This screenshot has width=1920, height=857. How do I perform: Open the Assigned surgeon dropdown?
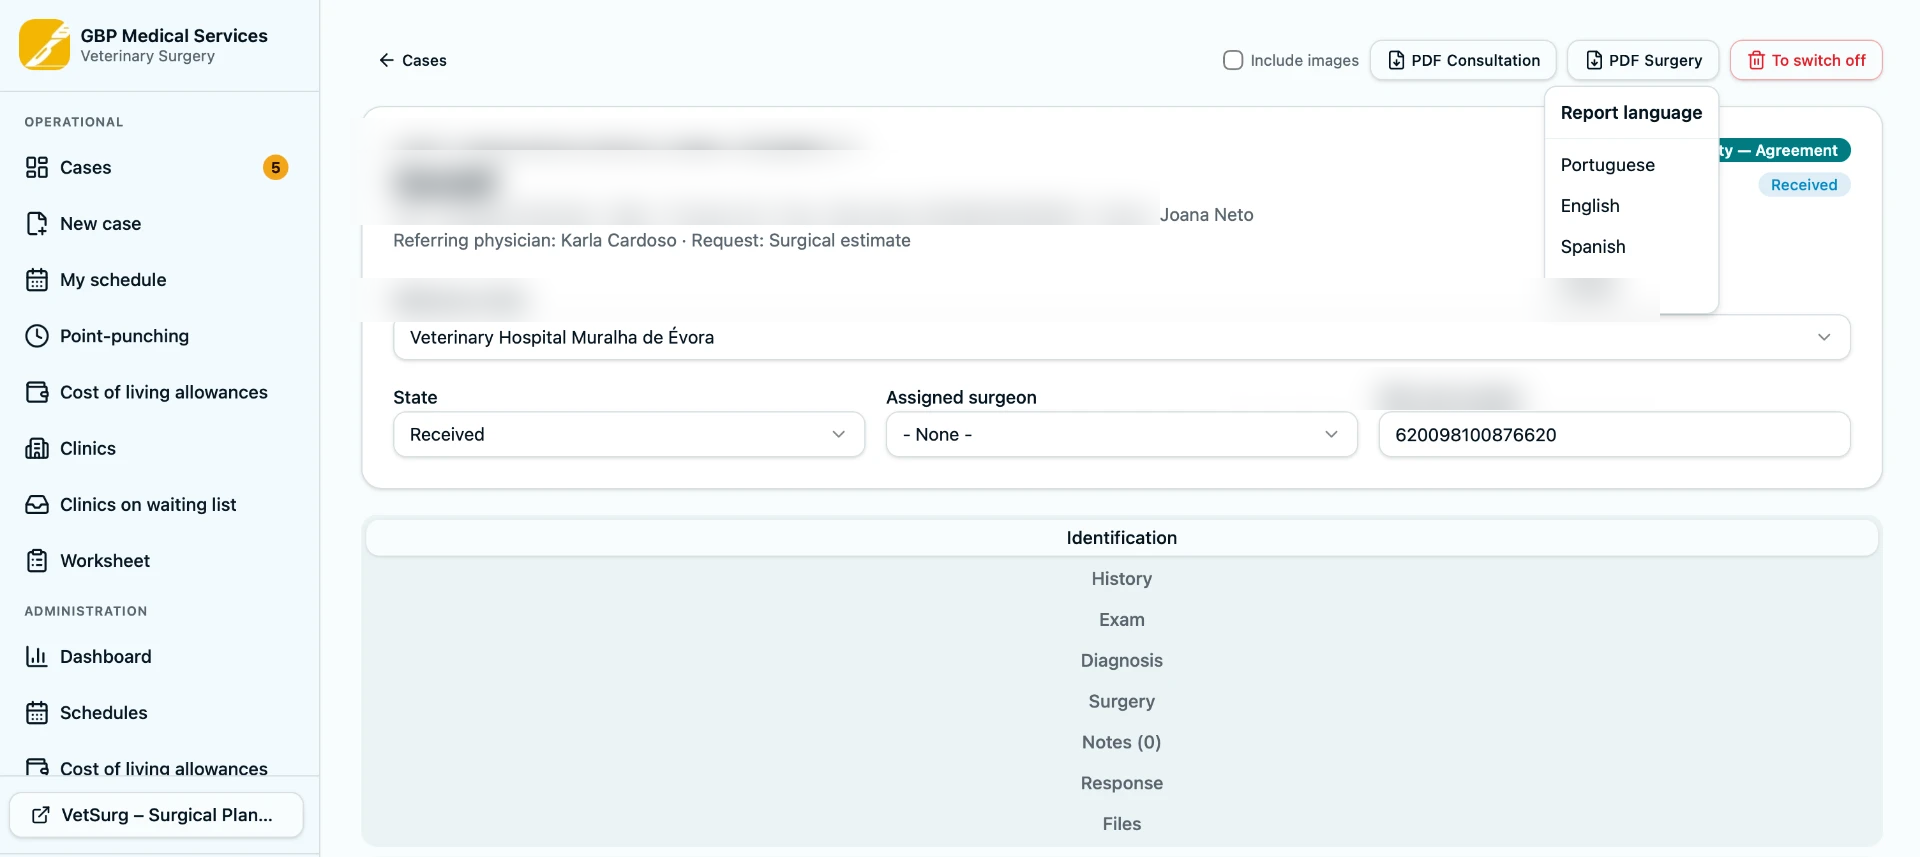(x=1121, y=434)
